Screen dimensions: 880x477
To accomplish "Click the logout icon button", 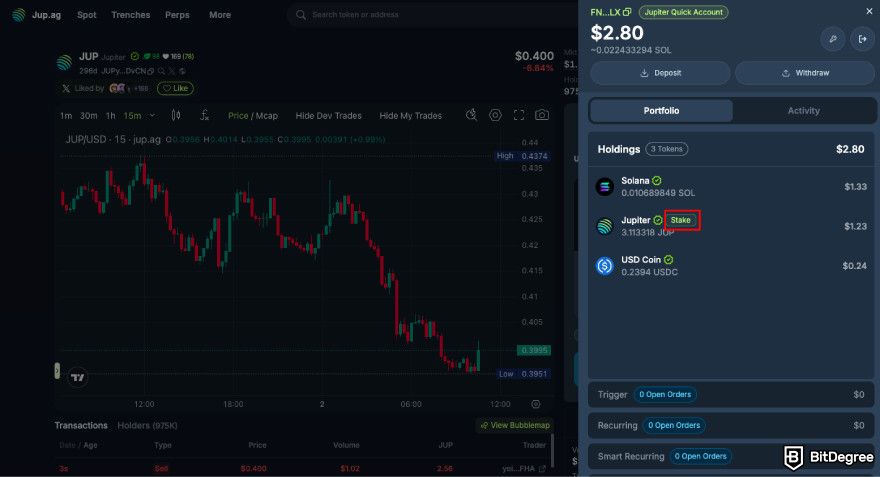I will 862,39.
